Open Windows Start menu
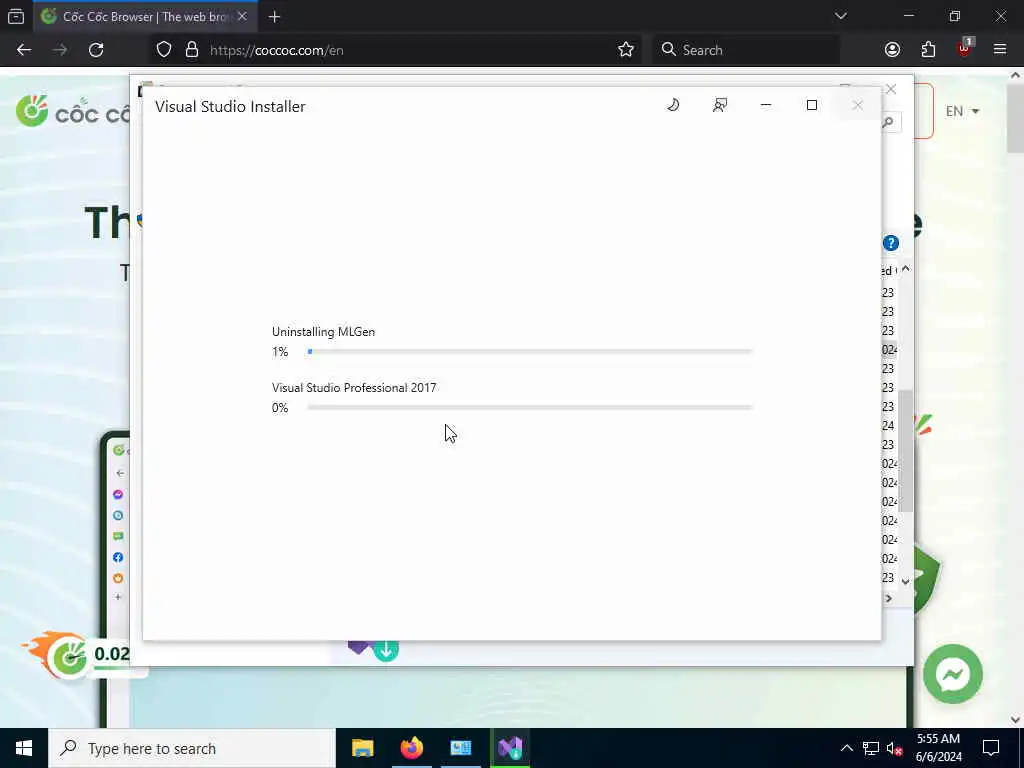Screen dimensions: 1024x768 point(24,748)
